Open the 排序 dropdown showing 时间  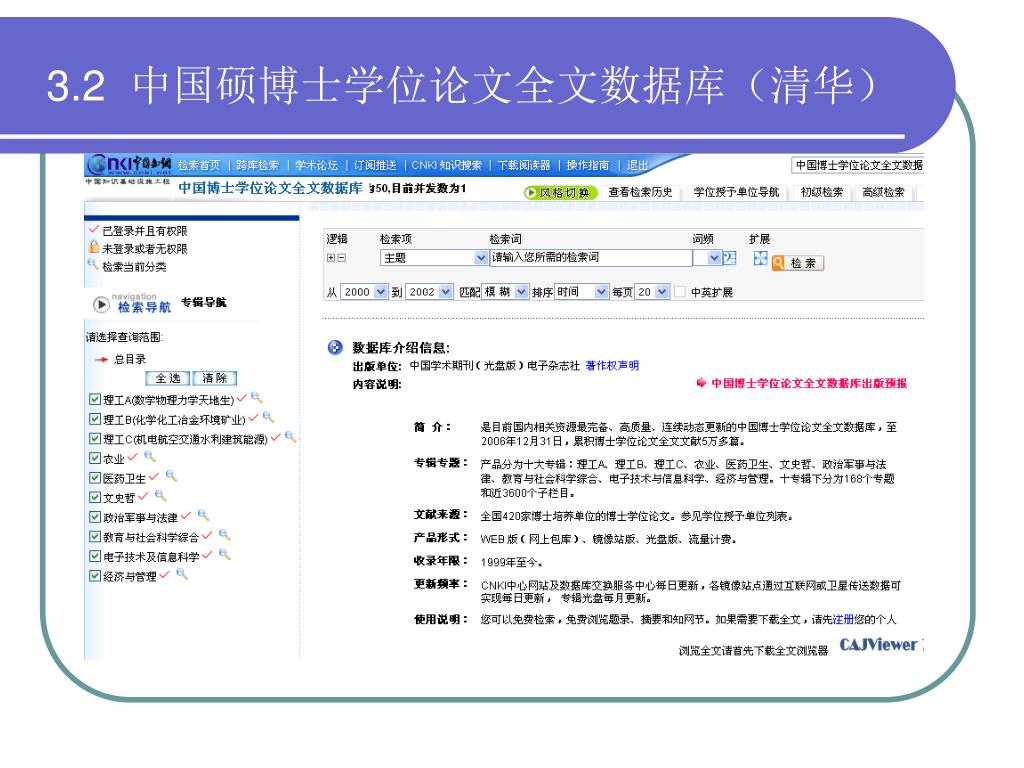click(582, 292)
